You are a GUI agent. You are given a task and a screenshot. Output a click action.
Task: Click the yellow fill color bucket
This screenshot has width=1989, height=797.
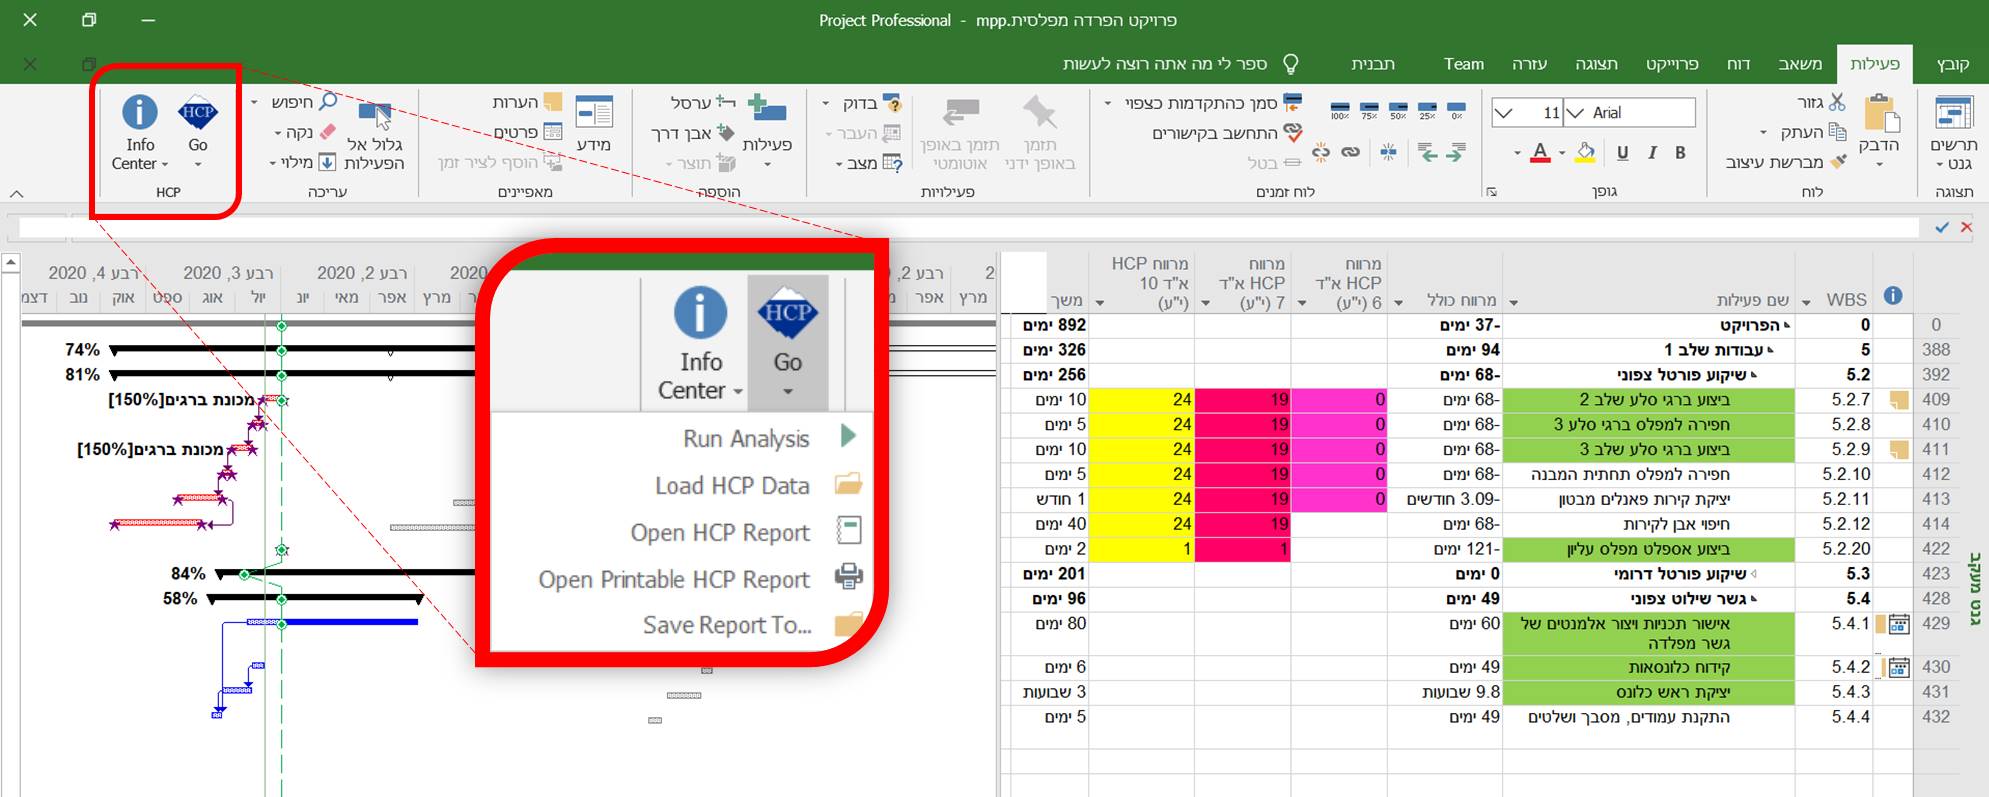[x=1585, y=153]
